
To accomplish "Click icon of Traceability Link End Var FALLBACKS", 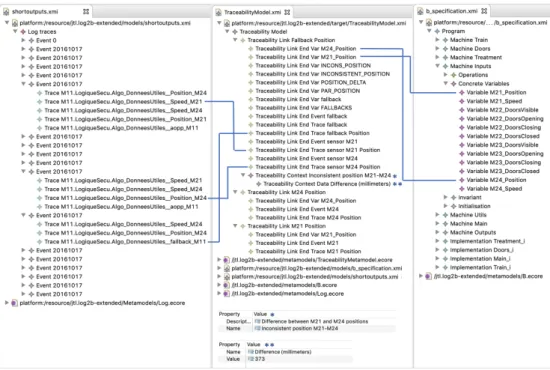I will pos(251,108).
